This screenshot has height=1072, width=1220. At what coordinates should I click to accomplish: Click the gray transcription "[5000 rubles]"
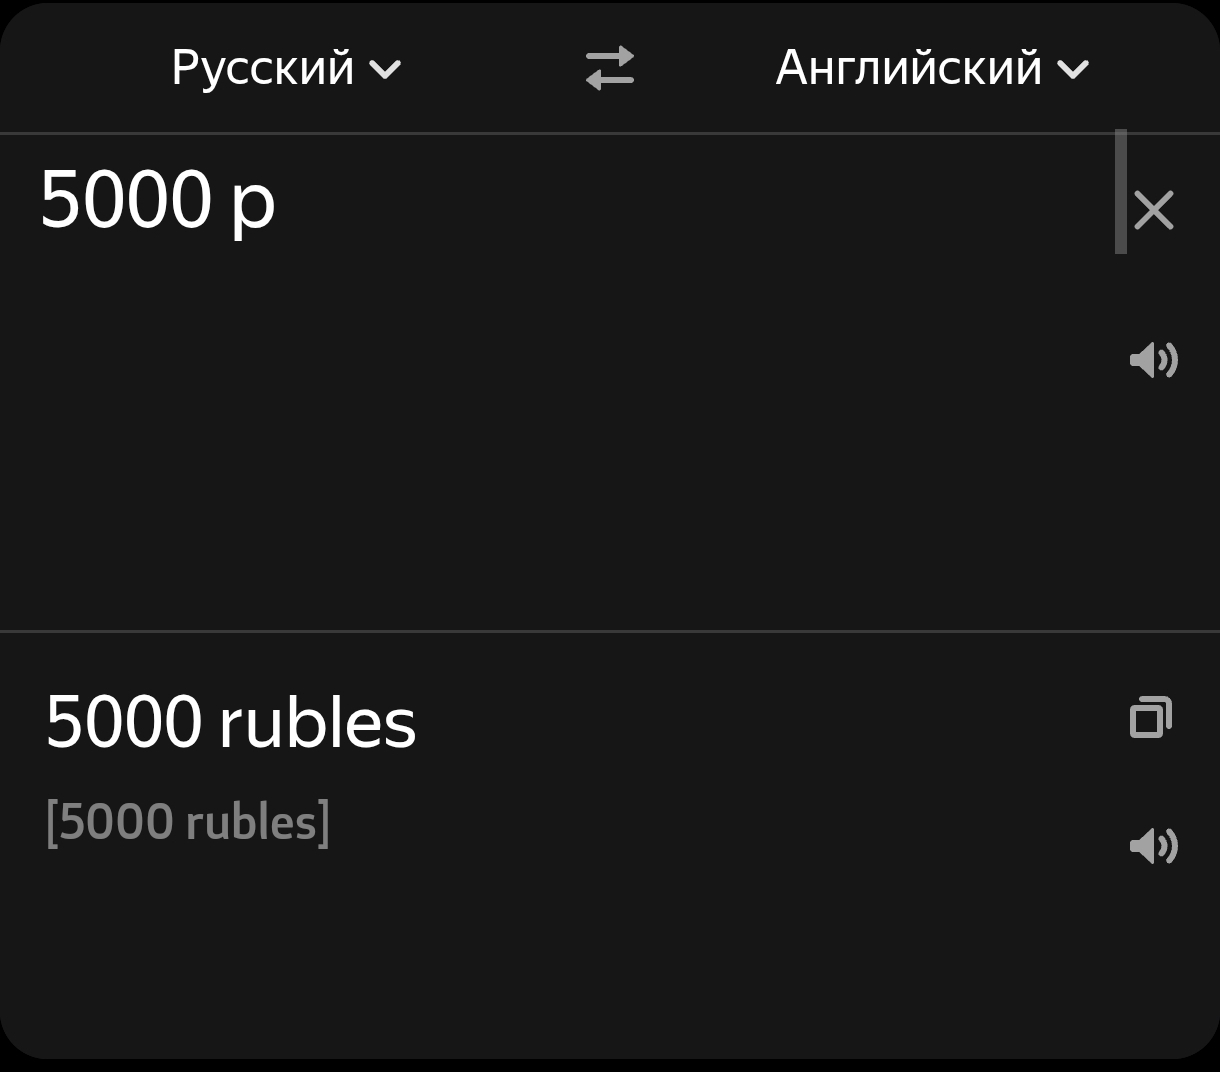coord(188,823)
